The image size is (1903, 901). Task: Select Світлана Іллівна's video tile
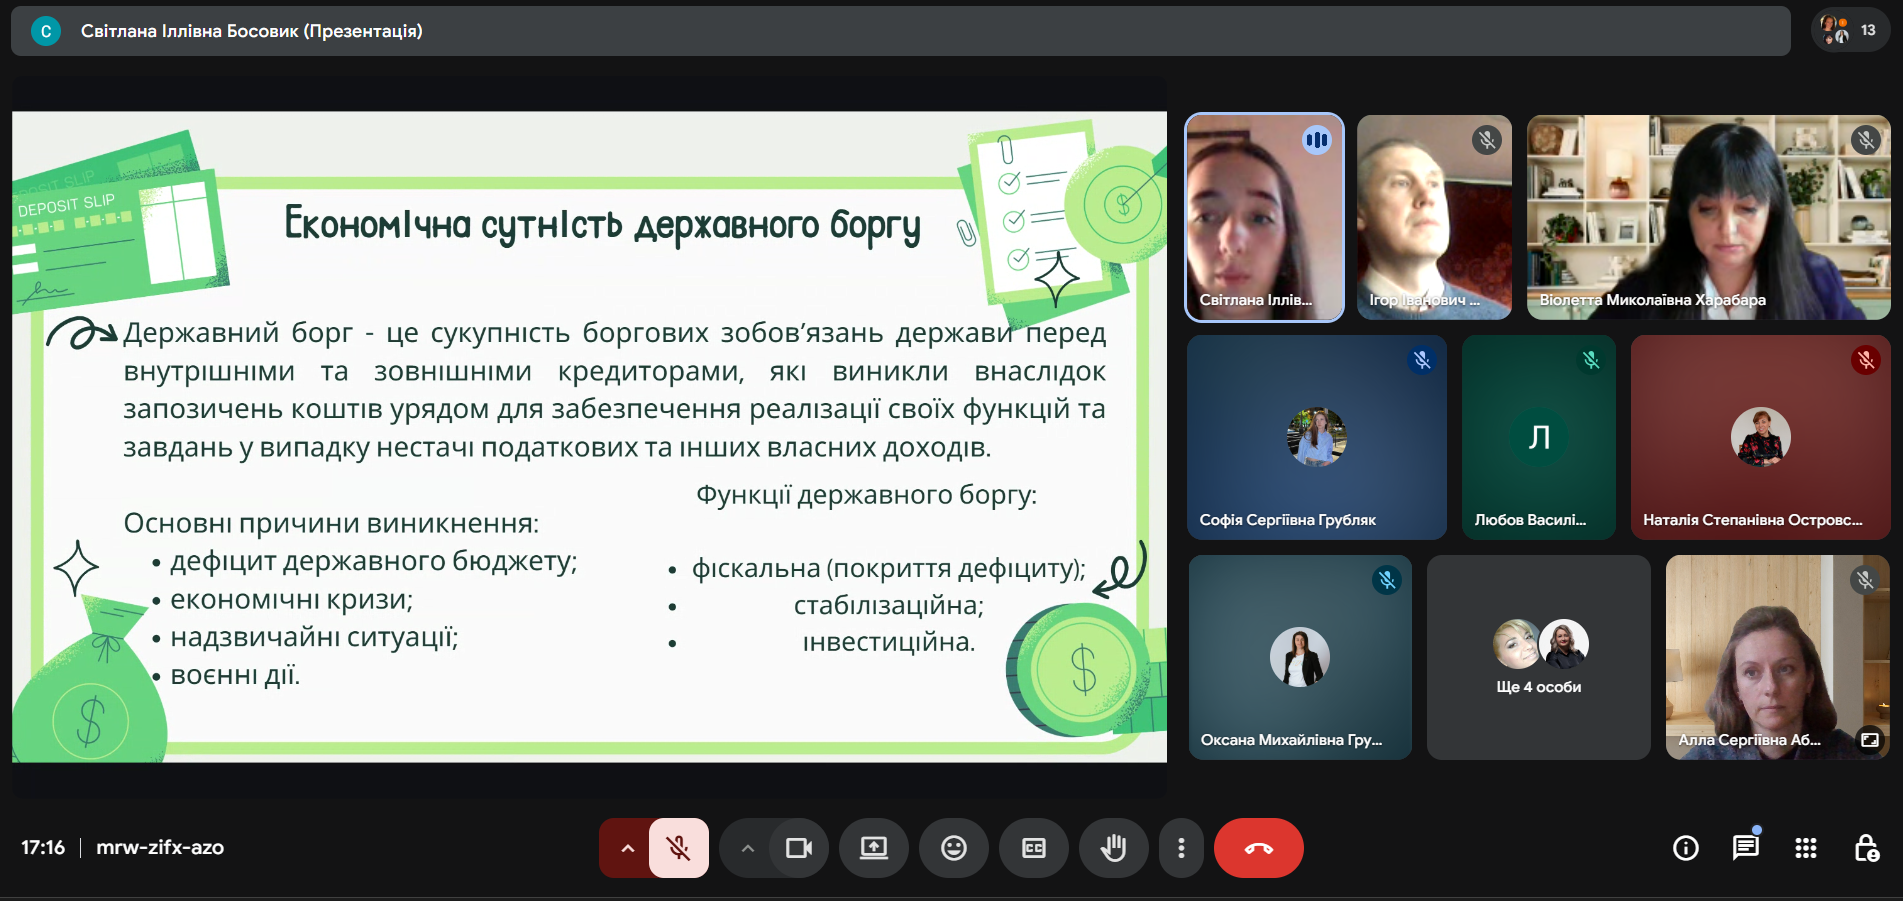[1265, 217]
